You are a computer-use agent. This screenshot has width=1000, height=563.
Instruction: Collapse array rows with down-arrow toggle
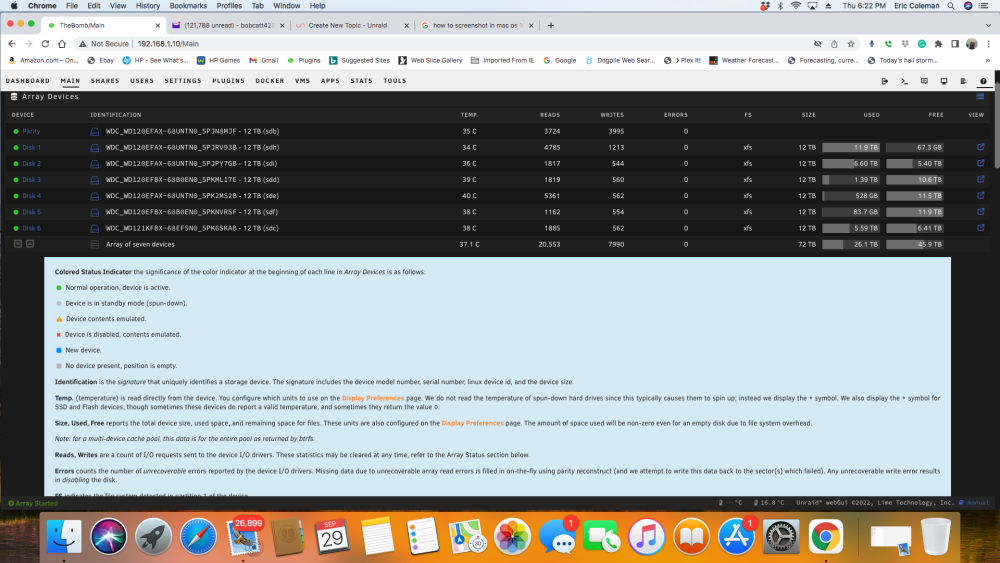coord(18,244)
